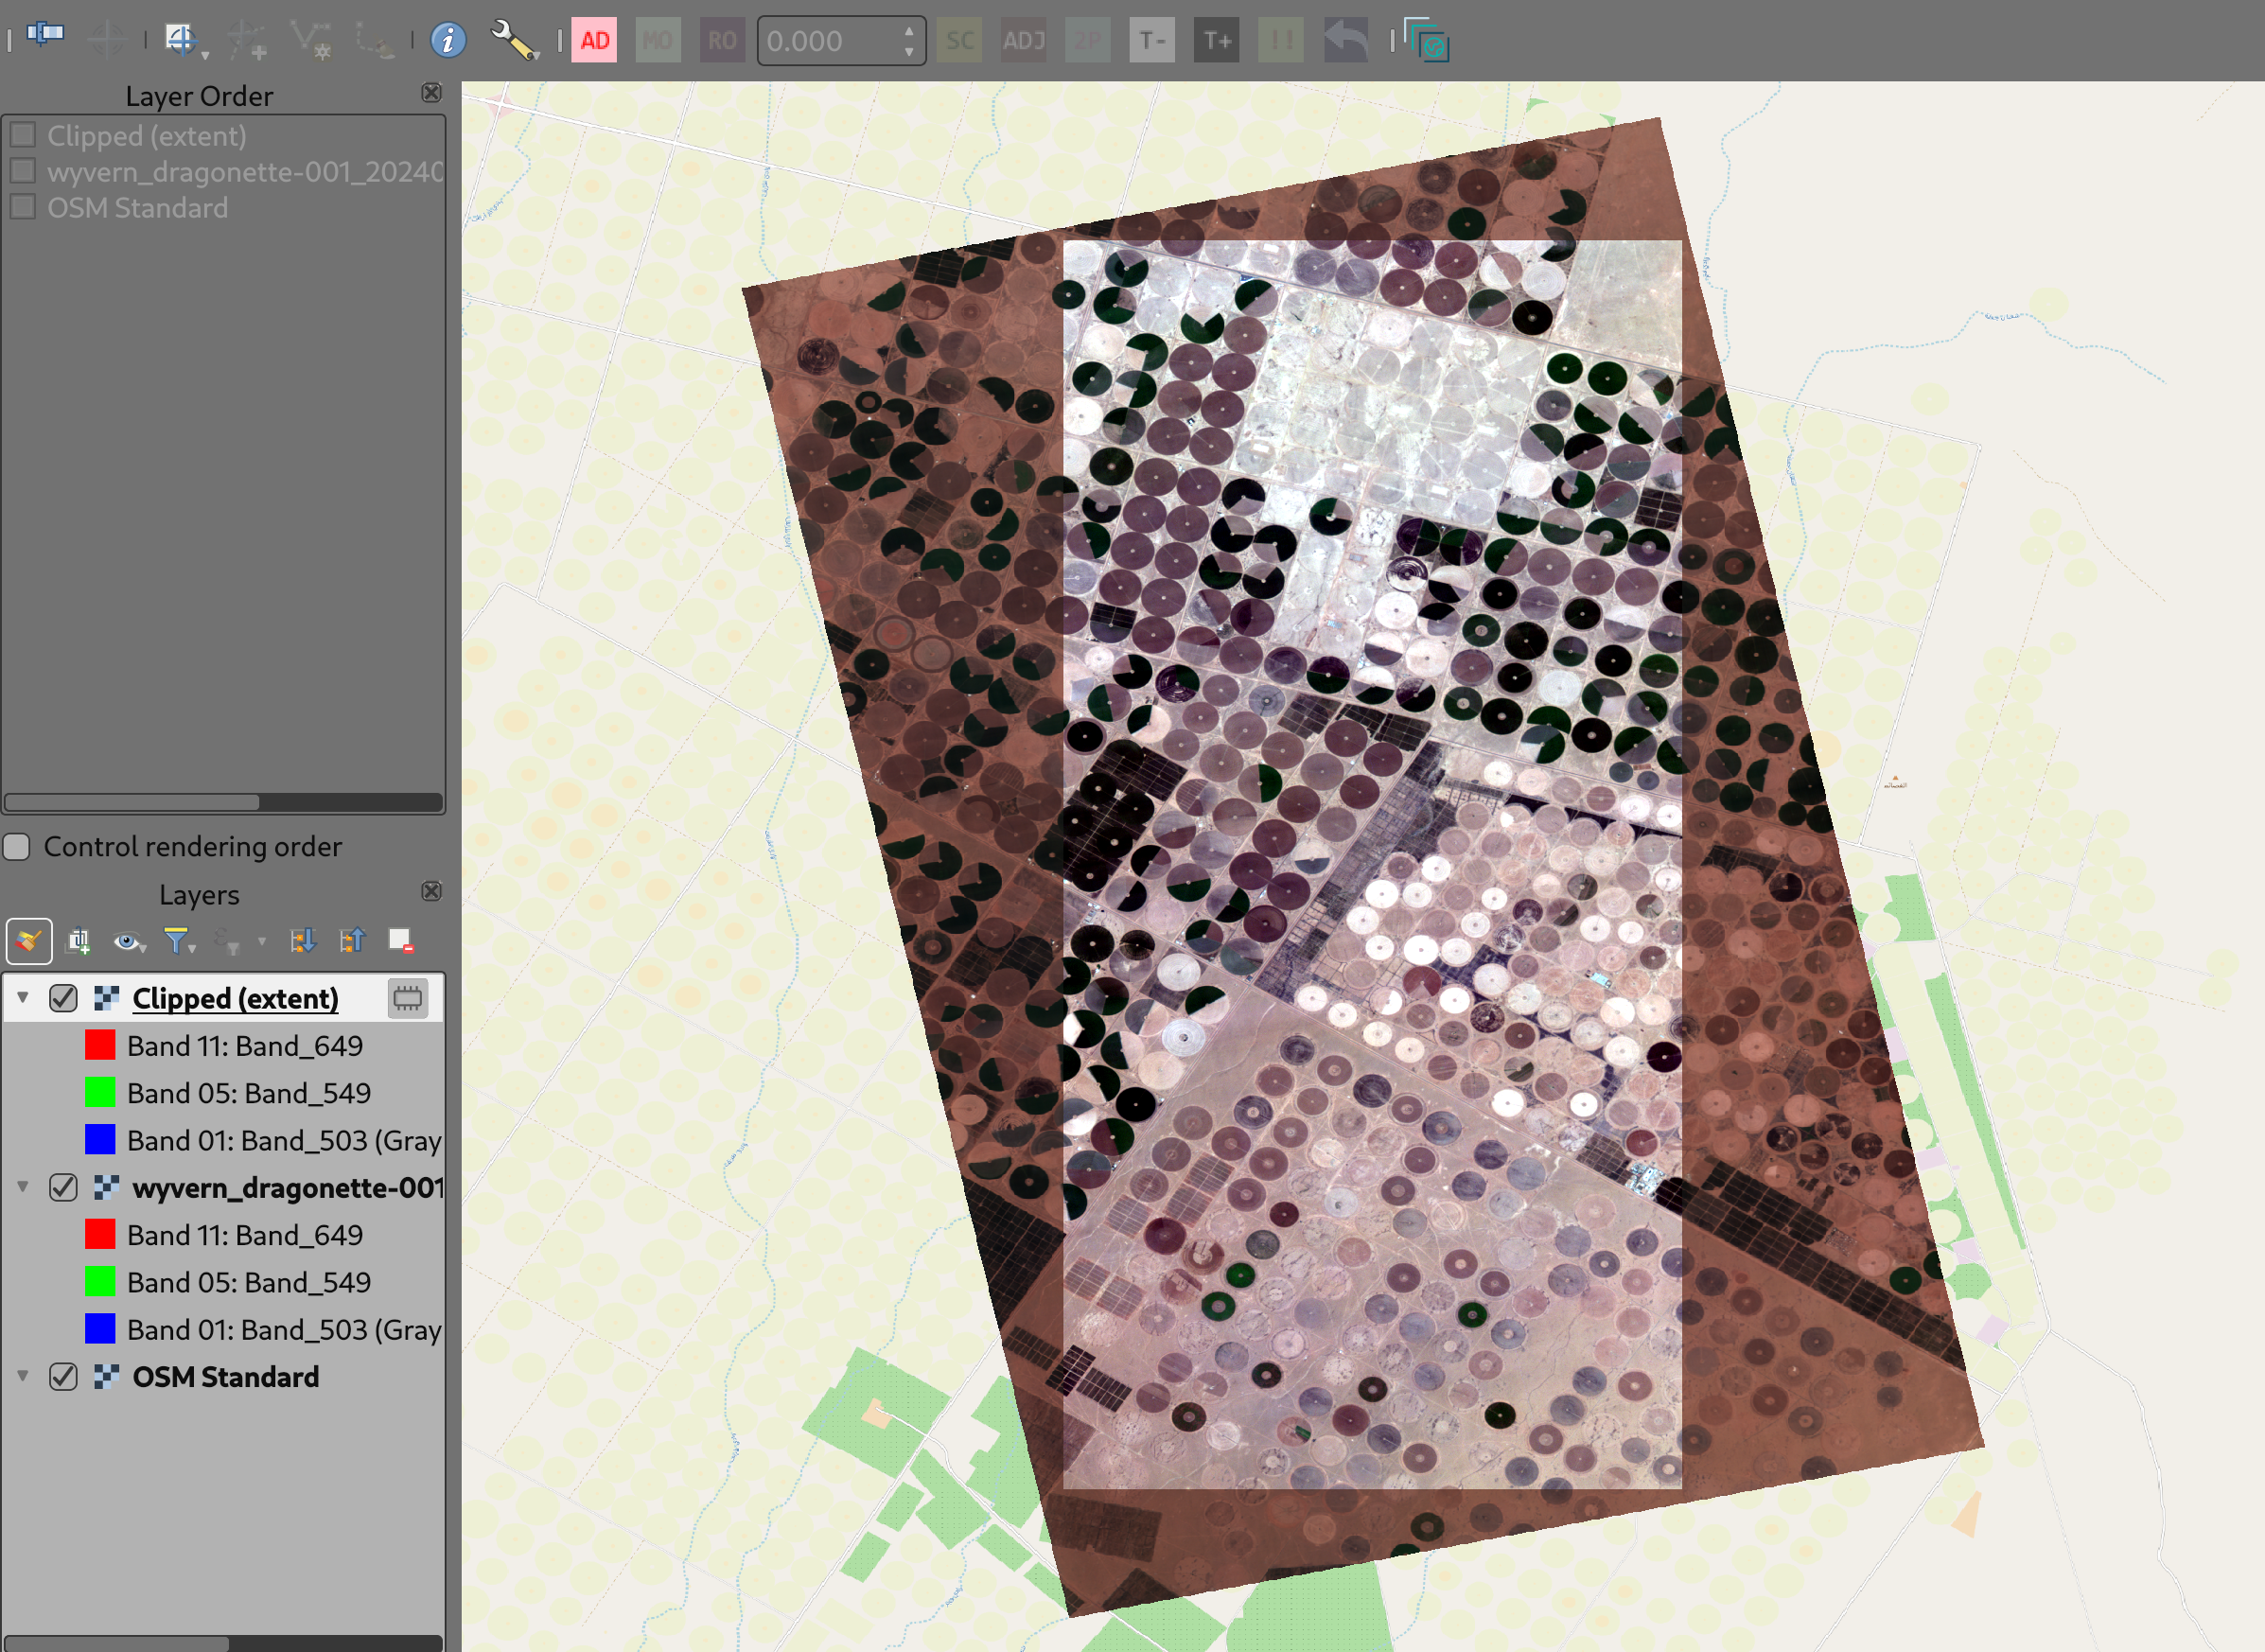Open layer styling panel brush icon
Viewport: 2265px width, 1652px height.
(x=29, y=941)
